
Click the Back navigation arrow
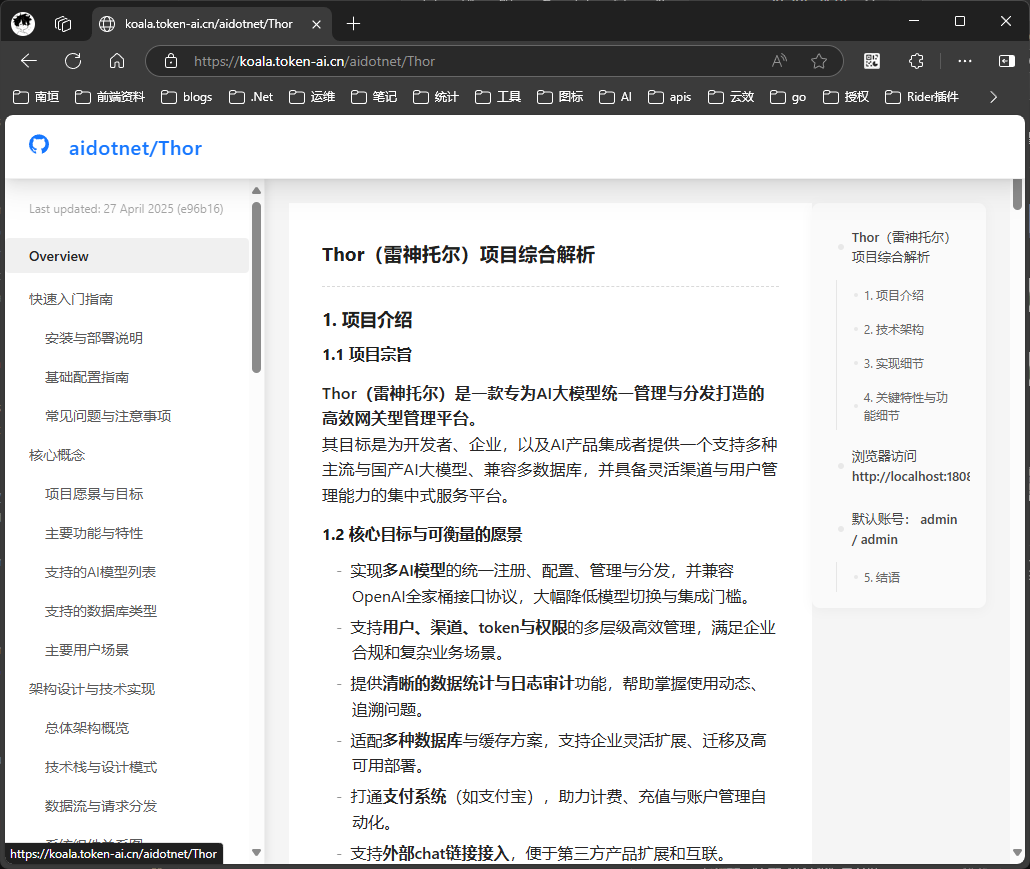click(x=28, y=60)
